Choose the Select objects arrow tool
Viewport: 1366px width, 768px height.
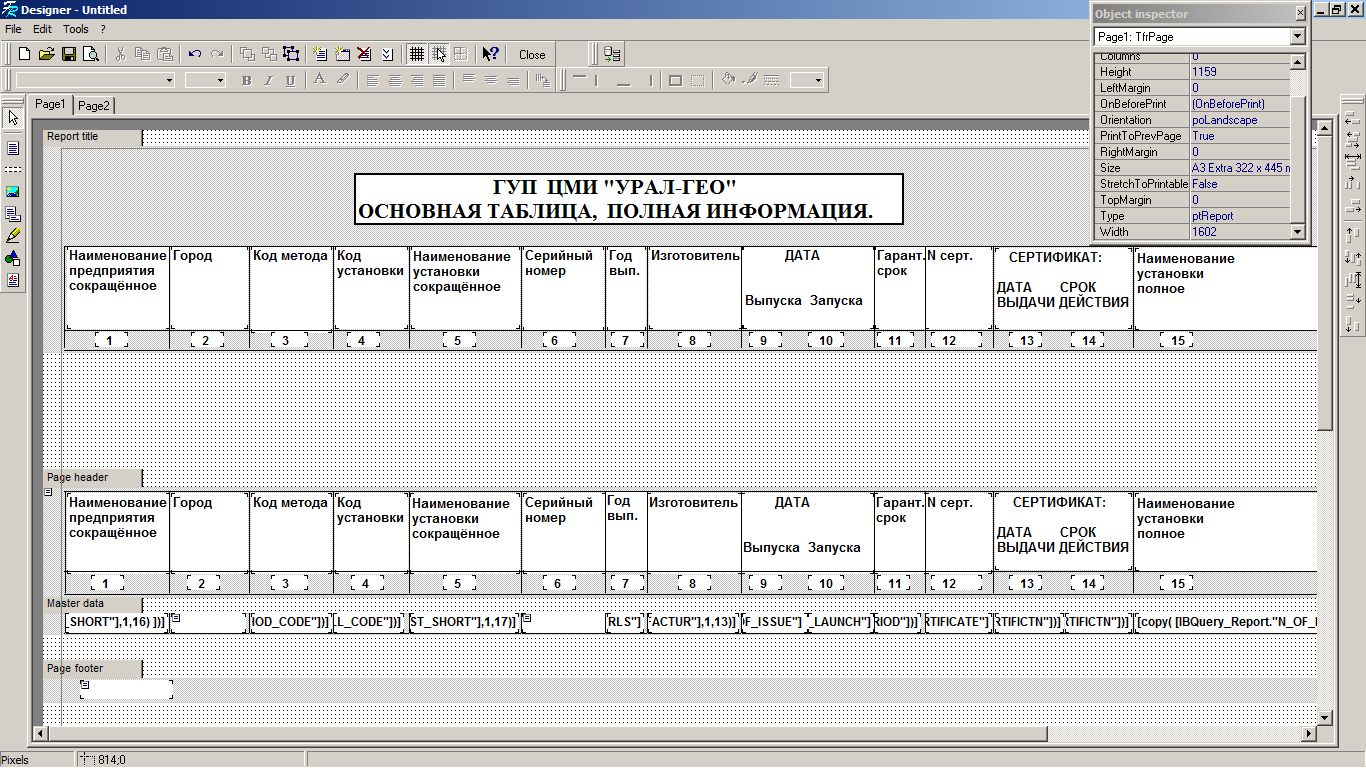[x=13, y=118]
